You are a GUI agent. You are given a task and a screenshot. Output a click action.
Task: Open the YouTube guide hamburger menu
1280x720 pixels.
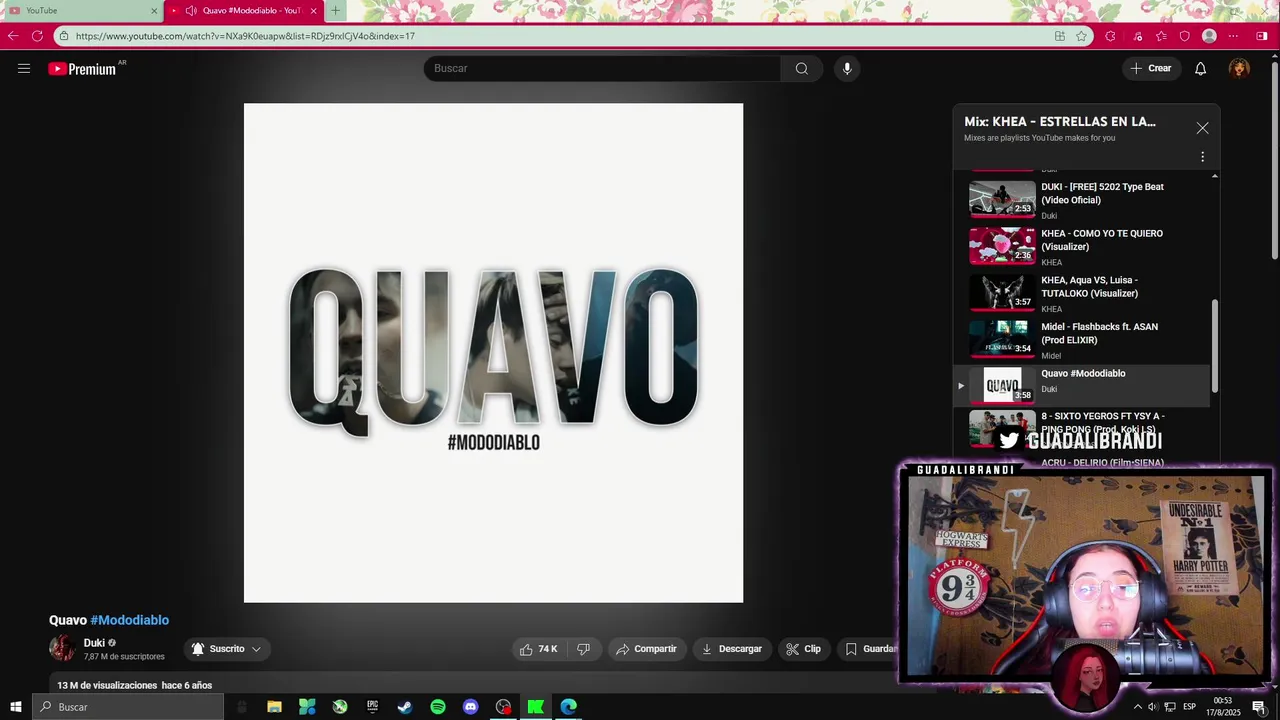[24, 68]
